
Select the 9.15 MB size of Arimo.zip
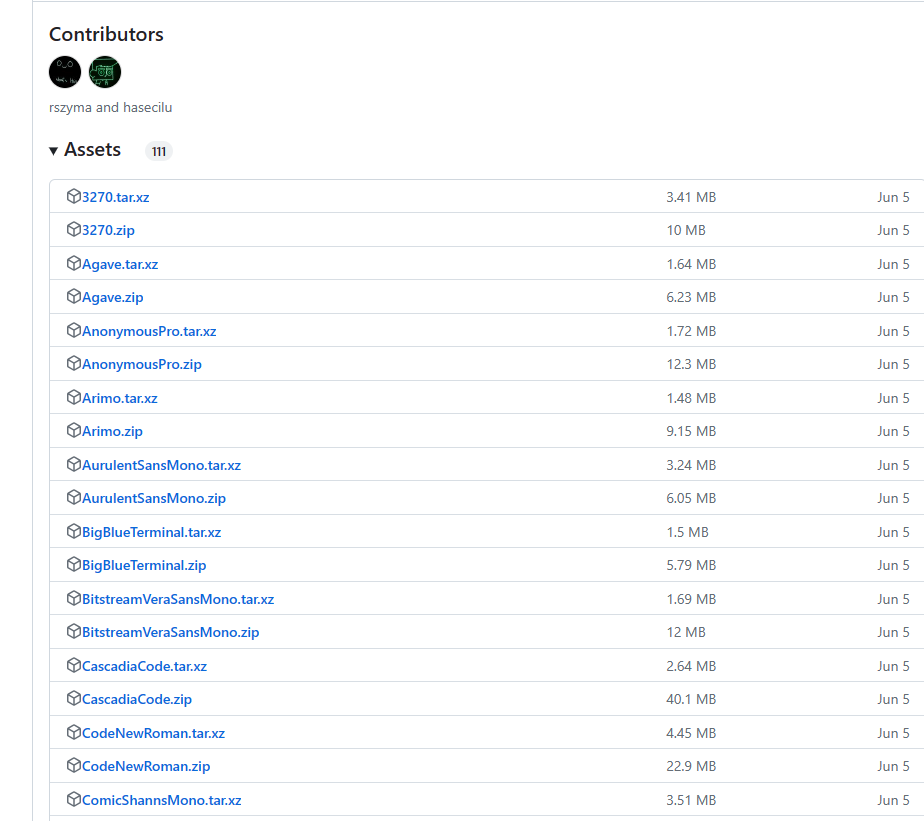point(691,431)
